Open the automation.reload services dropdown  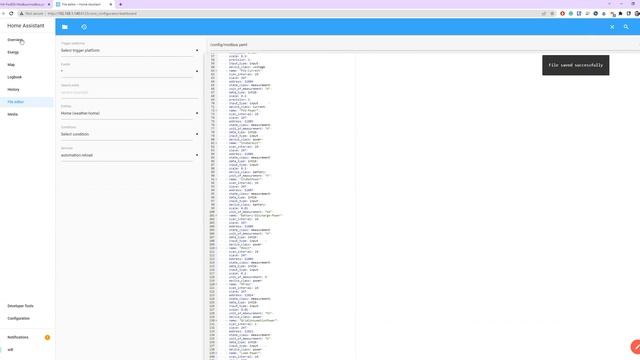(130, 156)
